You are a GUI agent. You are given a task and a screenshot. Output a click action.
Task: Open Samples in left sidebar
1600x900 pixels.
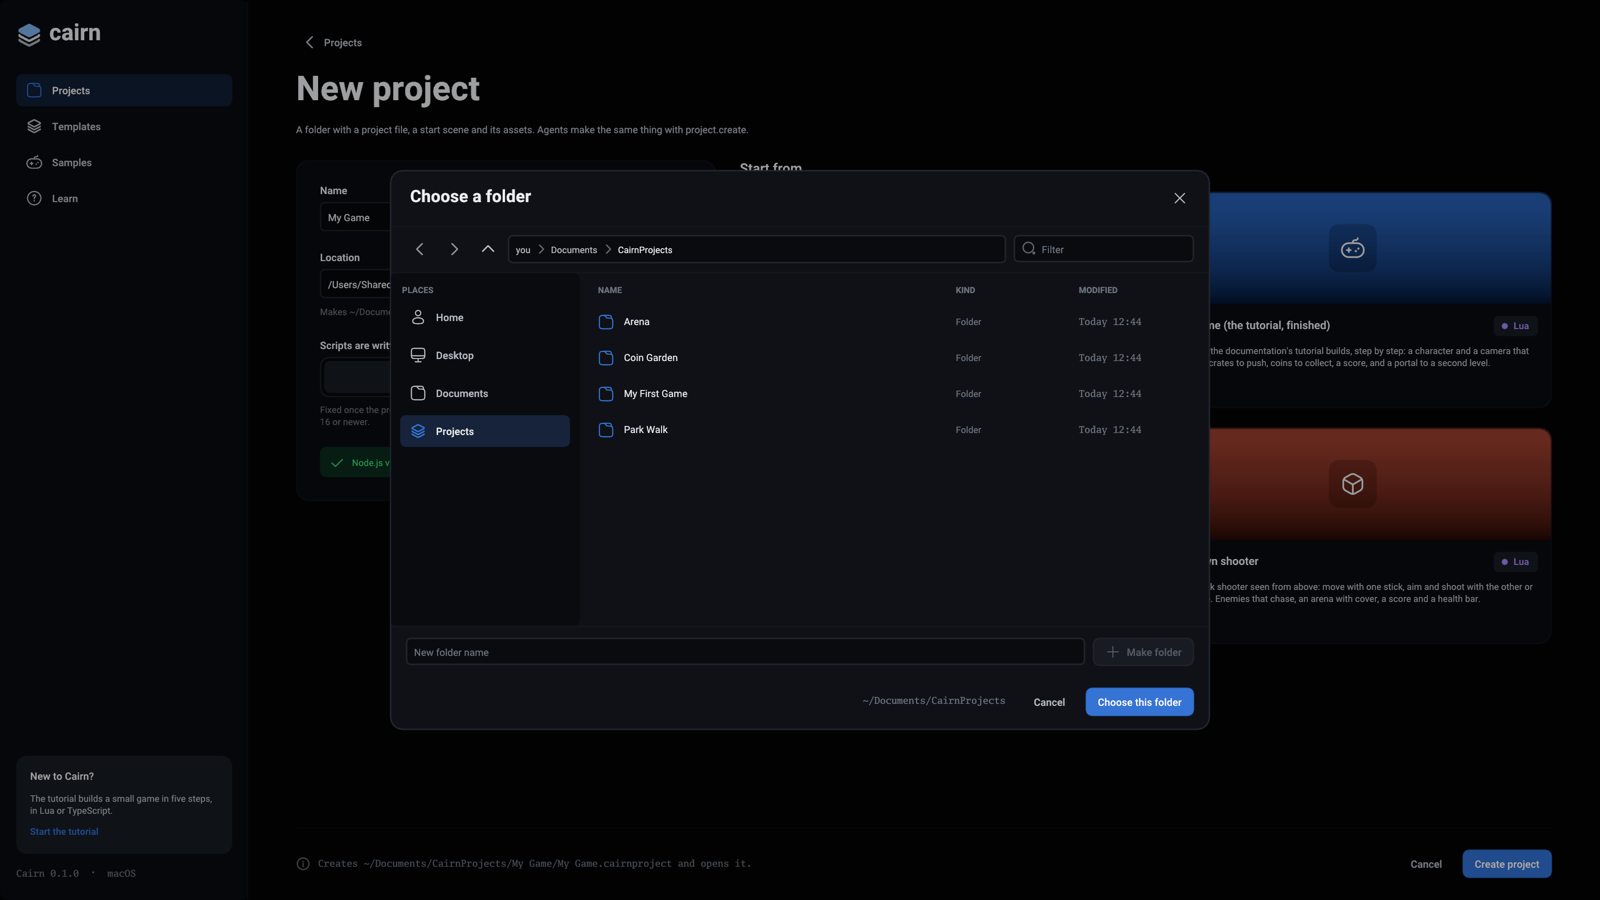pos(124,162)
